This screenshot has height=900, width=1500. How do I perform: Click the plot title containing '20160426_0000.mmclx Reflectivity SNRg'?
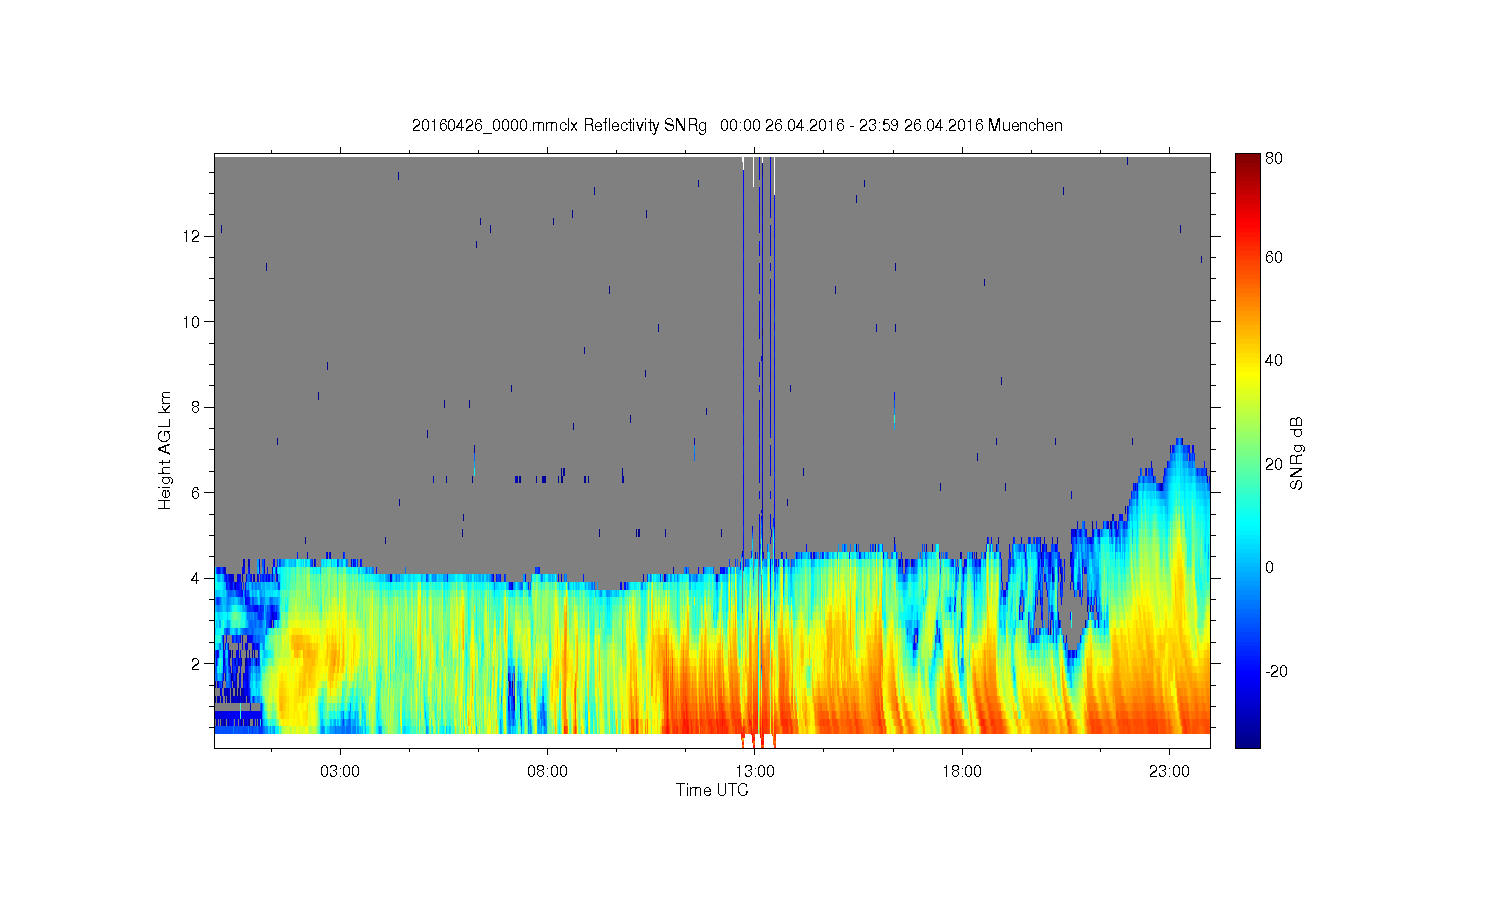[x=737, y=126]
